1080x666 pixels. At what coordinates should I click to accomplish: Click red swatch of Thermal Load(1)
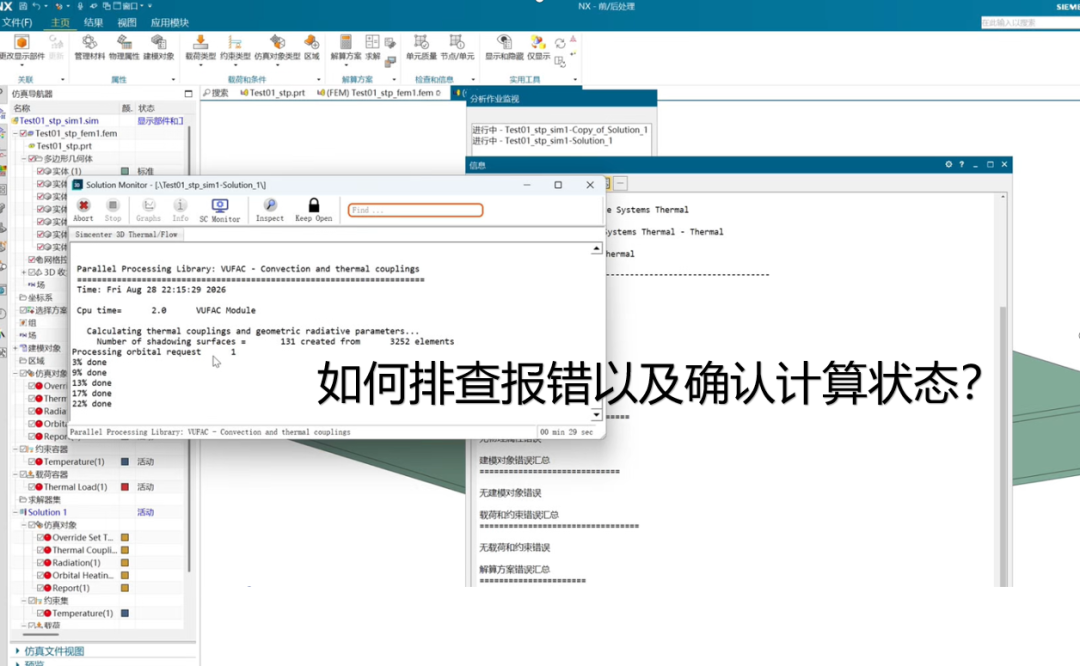[x=125, y=487]
